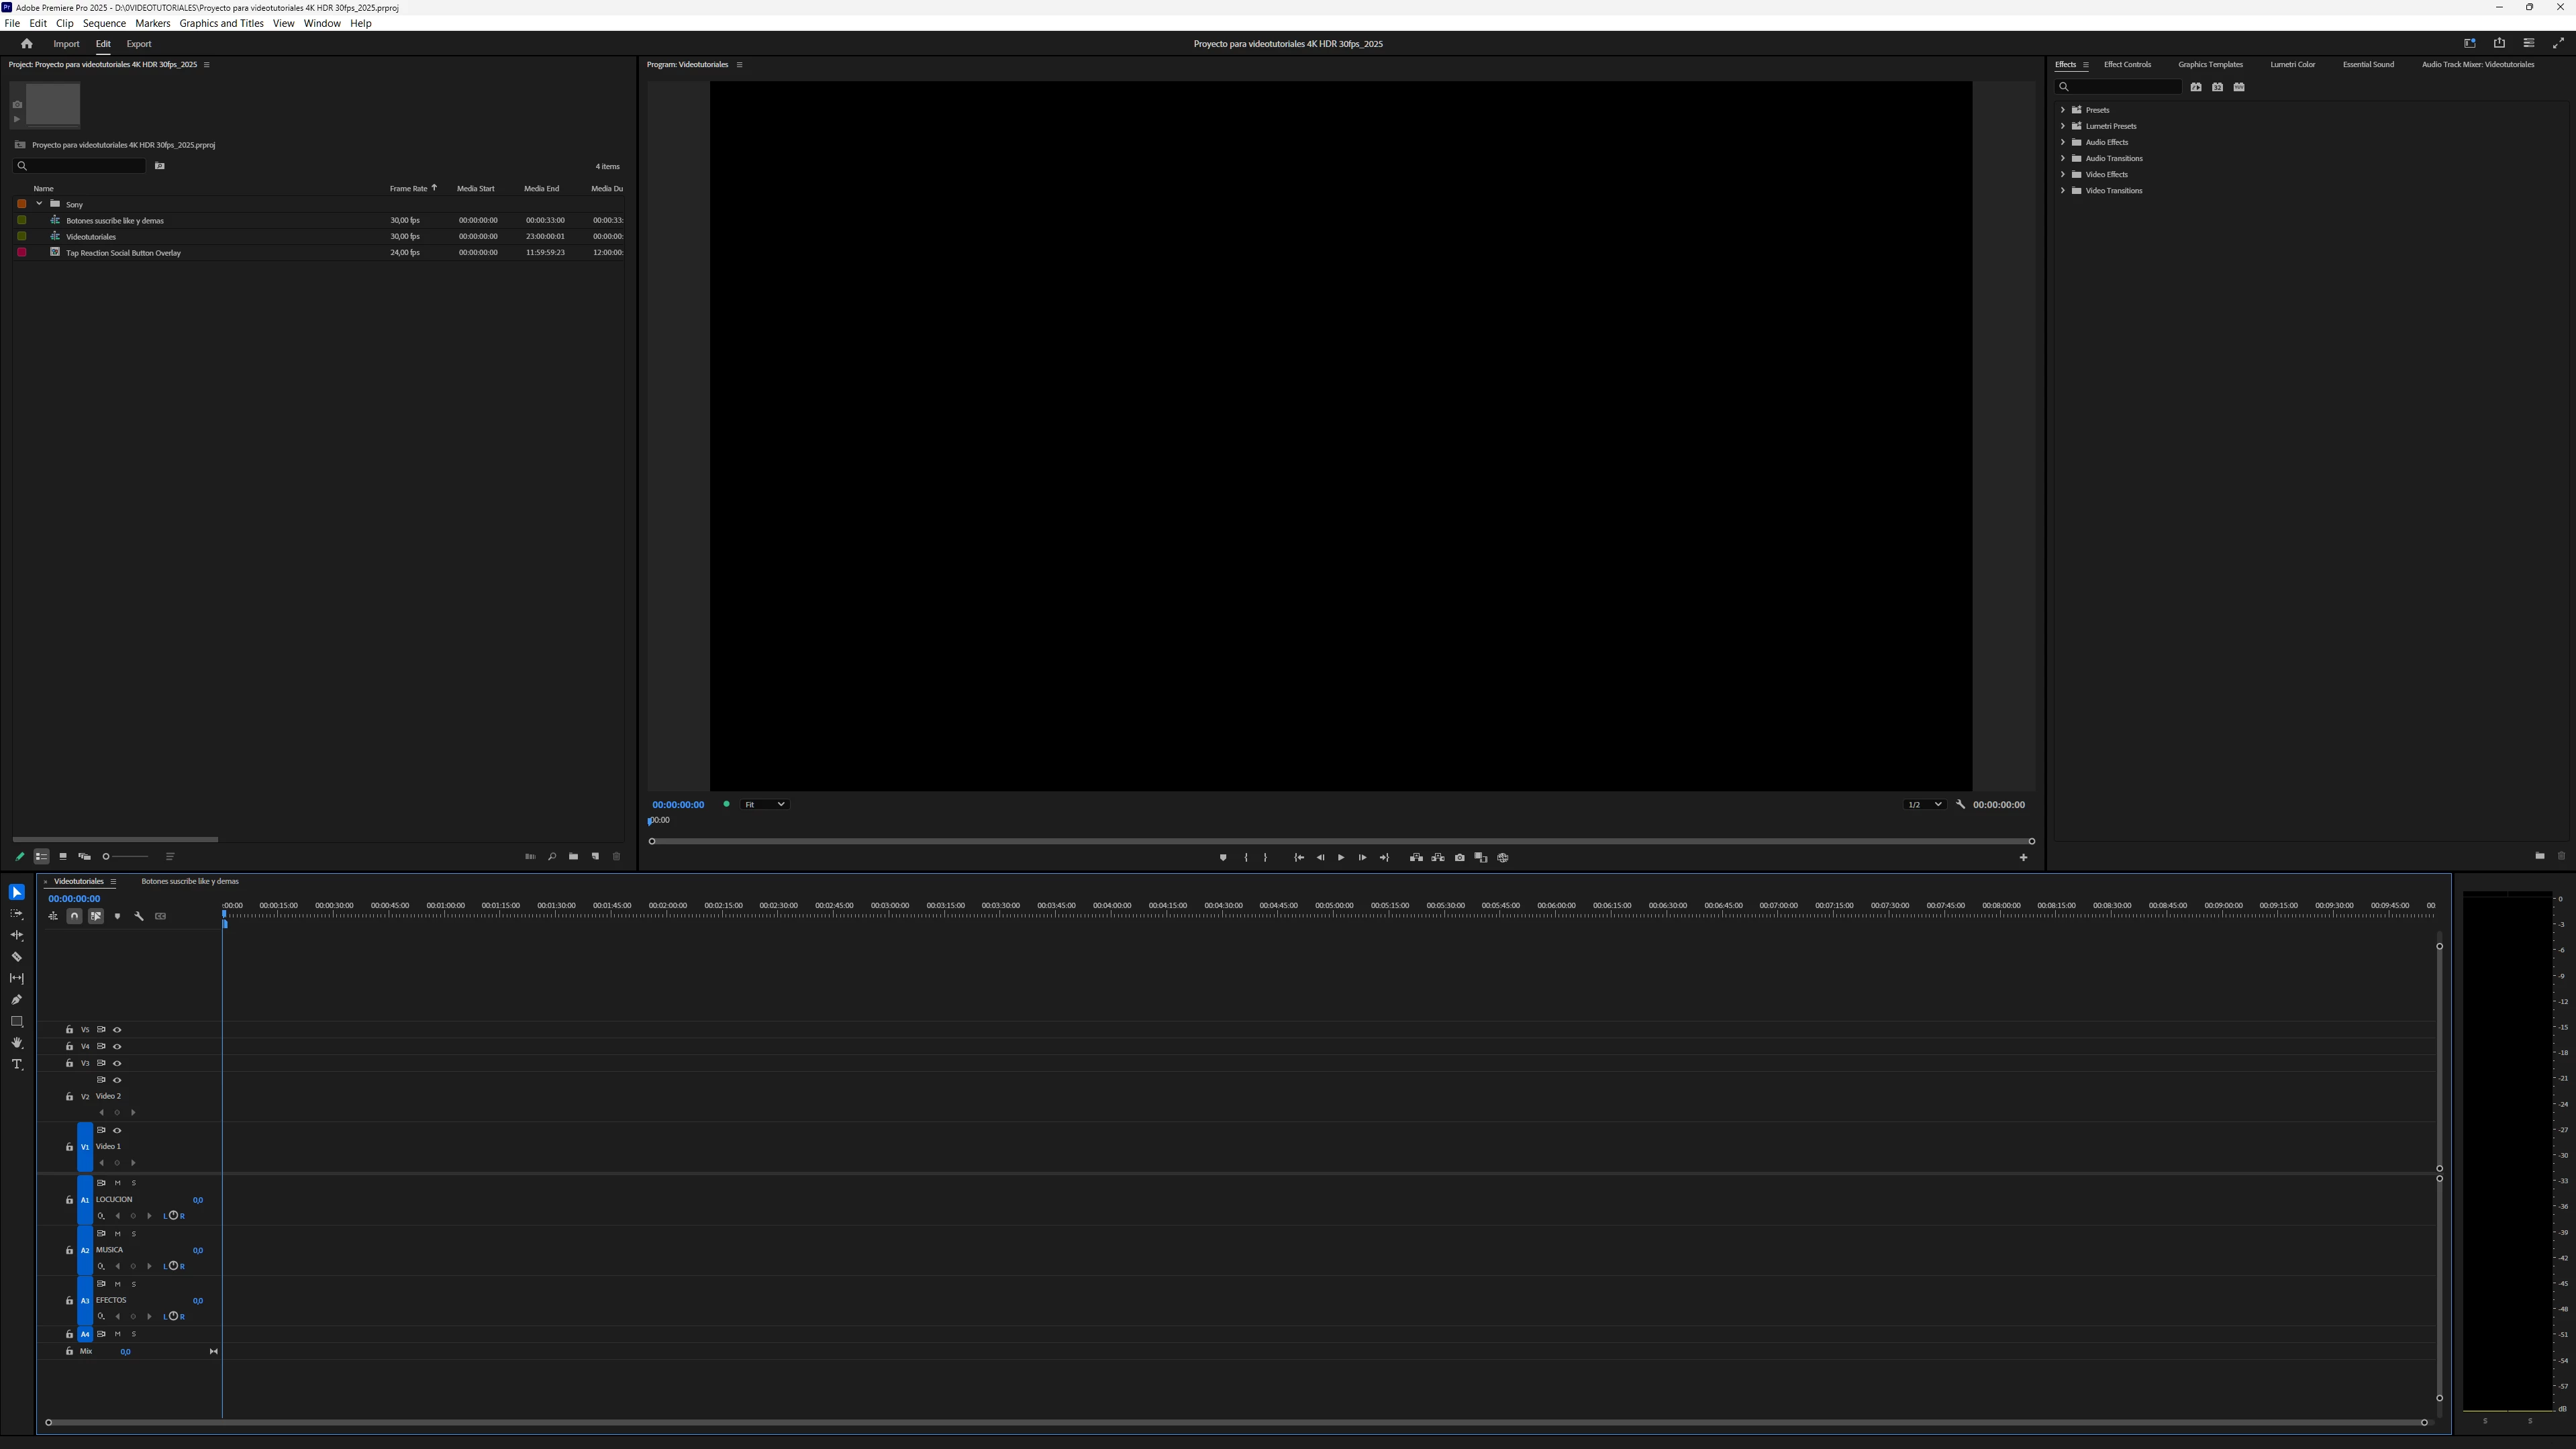Viewport: 2576px width, 1449px height.
Task: Select the Razor tool
Action: point(17,957)
